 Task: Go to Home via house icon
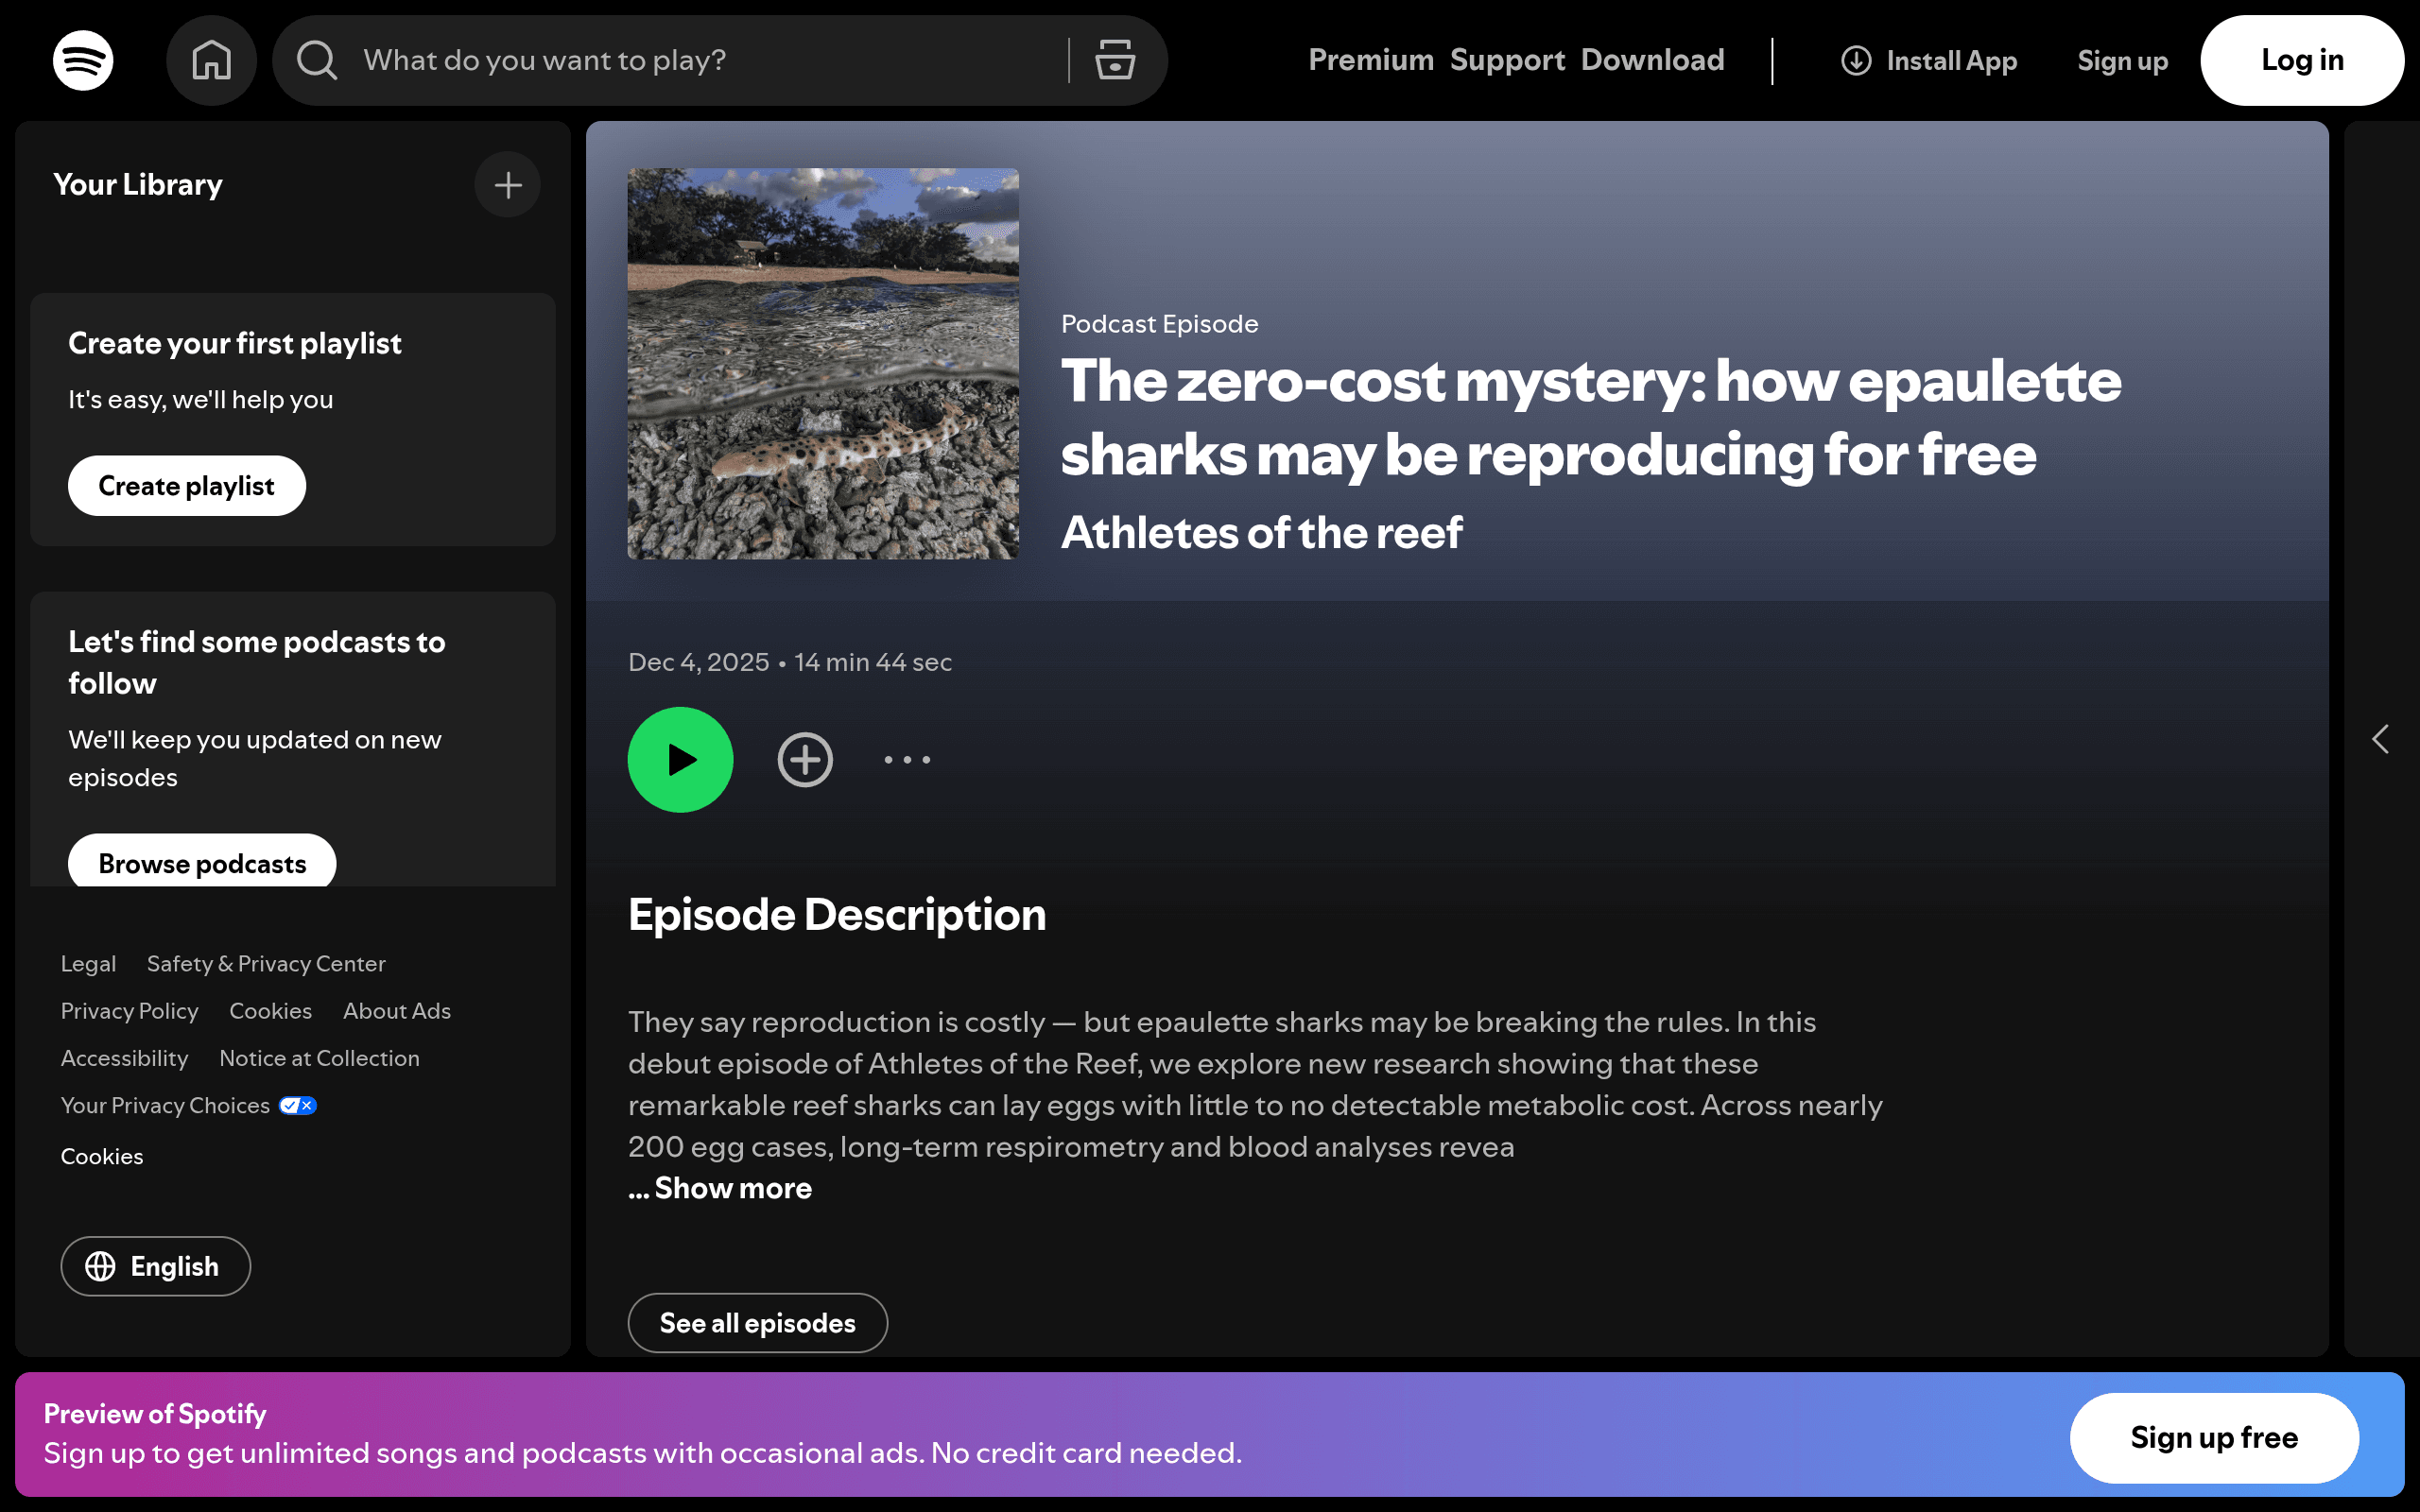pos(211,60)
